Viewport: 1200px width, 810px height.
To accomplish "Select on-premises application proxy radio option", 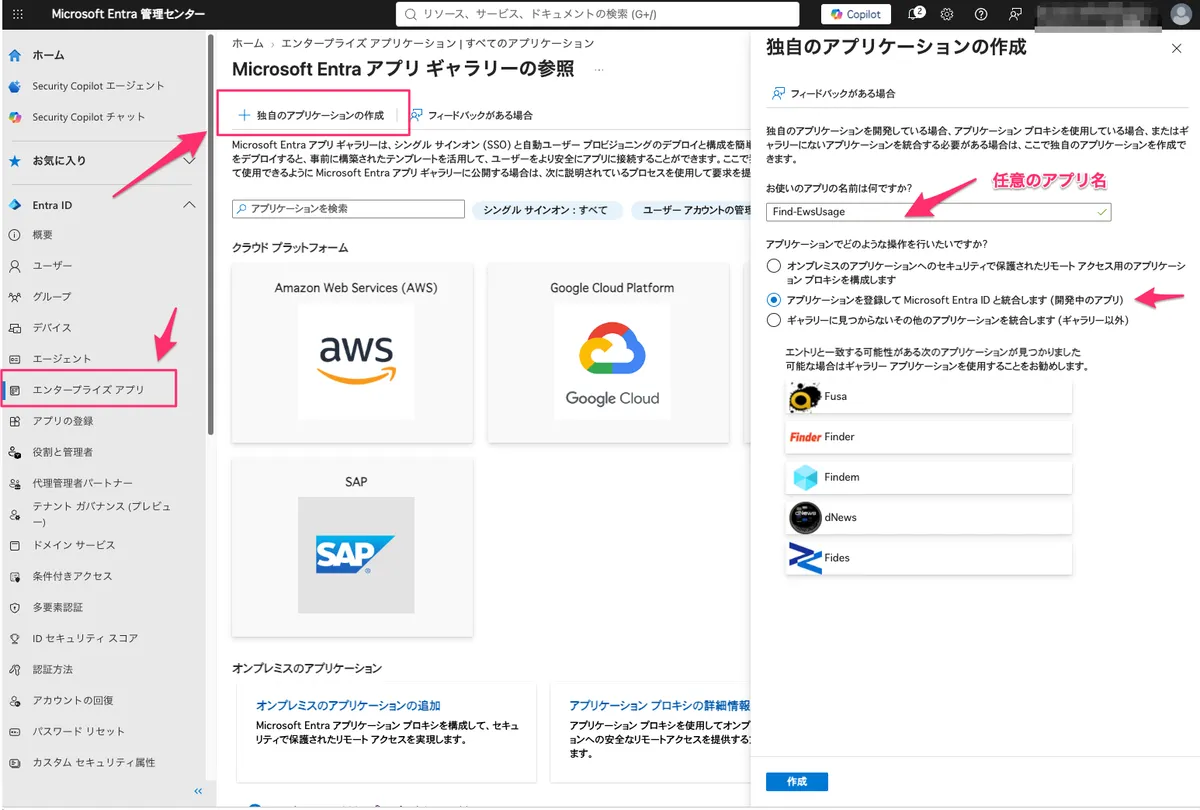I will coord(773,266).
